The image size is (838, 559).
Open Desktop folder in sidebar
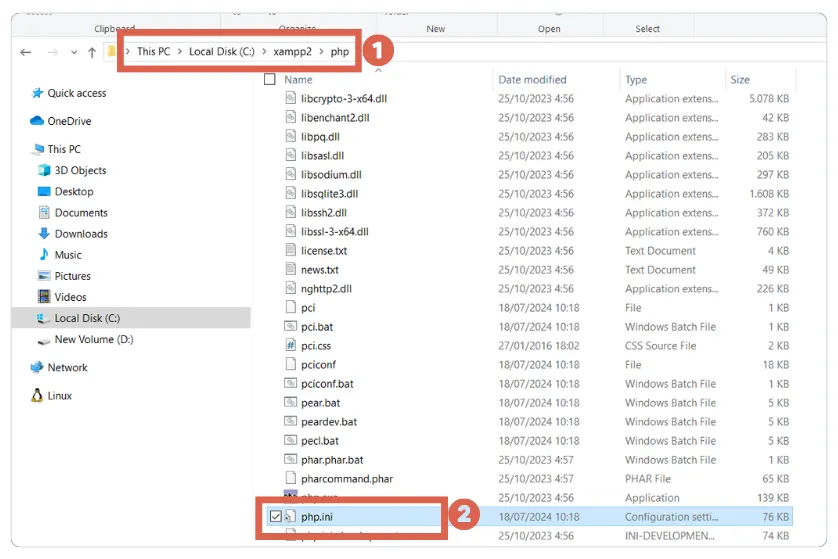[x=74, y=191]
